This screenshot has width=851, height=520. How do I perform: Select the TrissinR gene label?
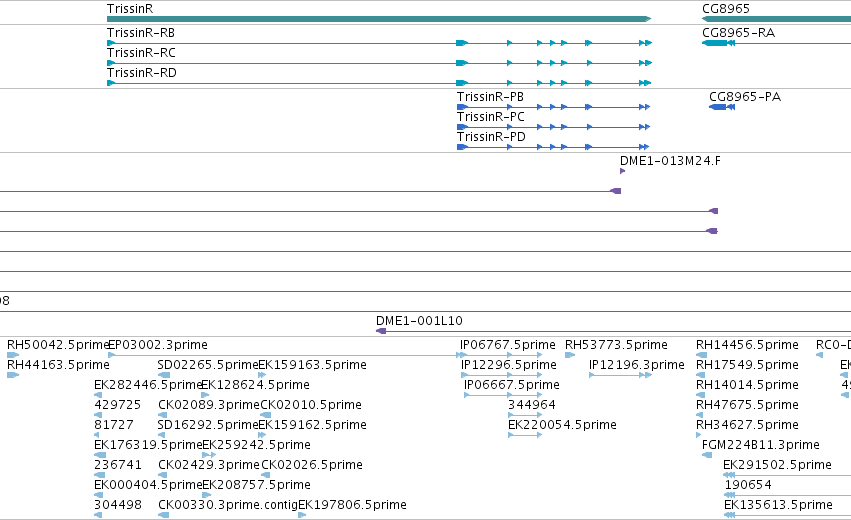(x=130, y=9)
